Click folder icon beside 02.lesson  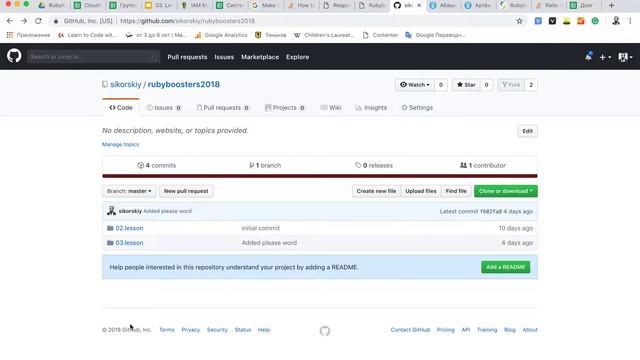pos(110,228)
